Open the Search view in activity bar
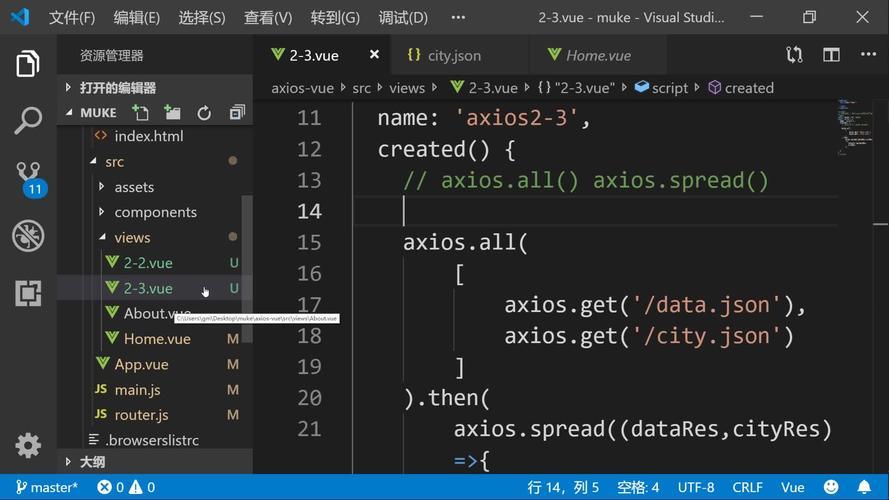889x500 pixels. coord(28,121)
